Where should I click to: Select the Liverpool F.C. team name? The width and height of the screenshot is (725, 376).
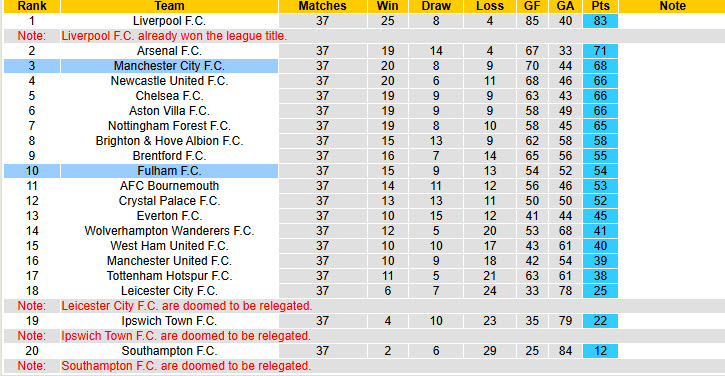(x=169, y=21)
